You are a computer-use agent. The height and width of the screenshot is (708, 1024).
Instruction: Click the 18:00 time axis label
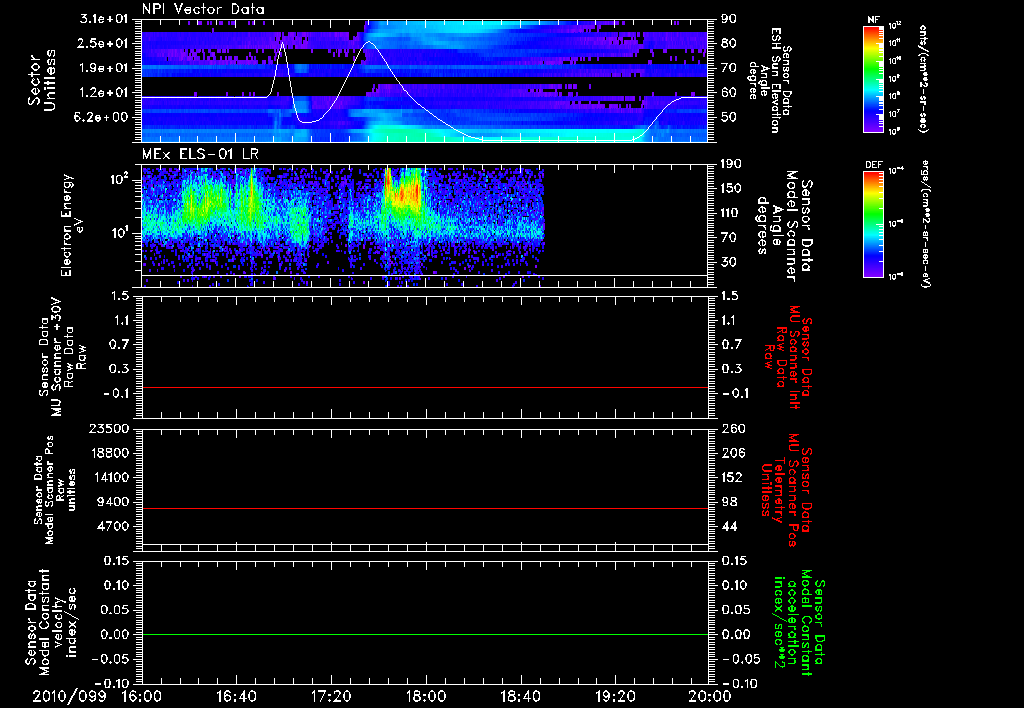coord(426,696)
